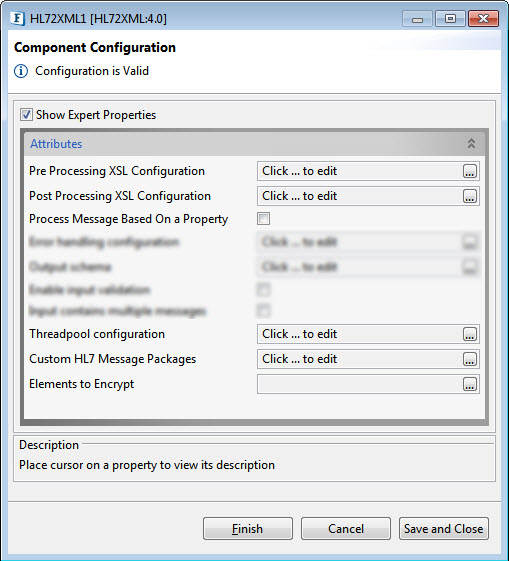Click ellipsis for Custom HL7 Message Packages
The width and height of the screenshot is (509, 561).
tap(470, 359)
